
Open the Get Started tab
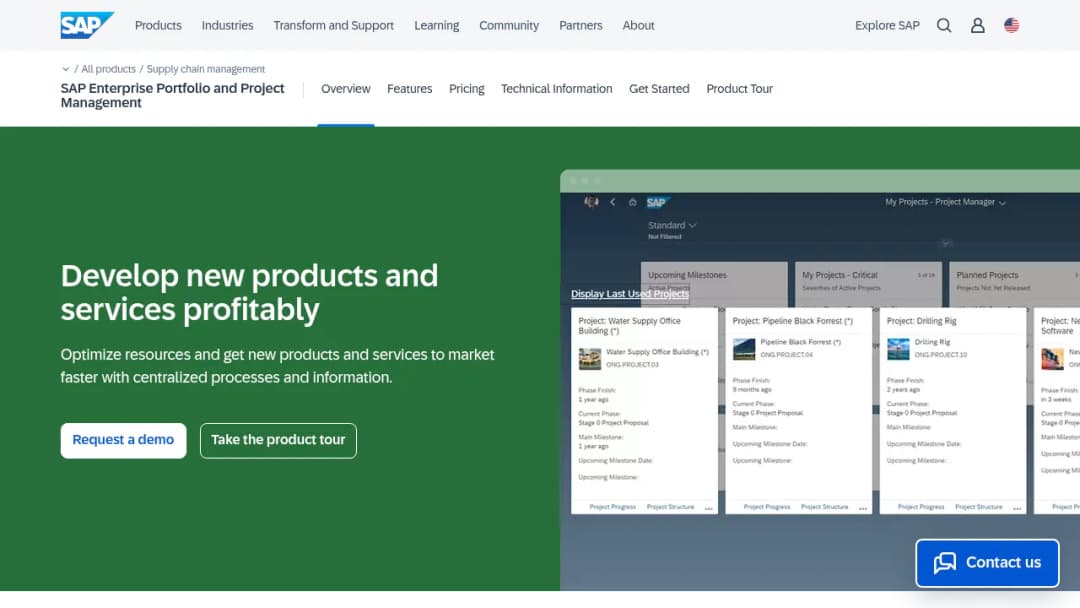tap(659, 89)
